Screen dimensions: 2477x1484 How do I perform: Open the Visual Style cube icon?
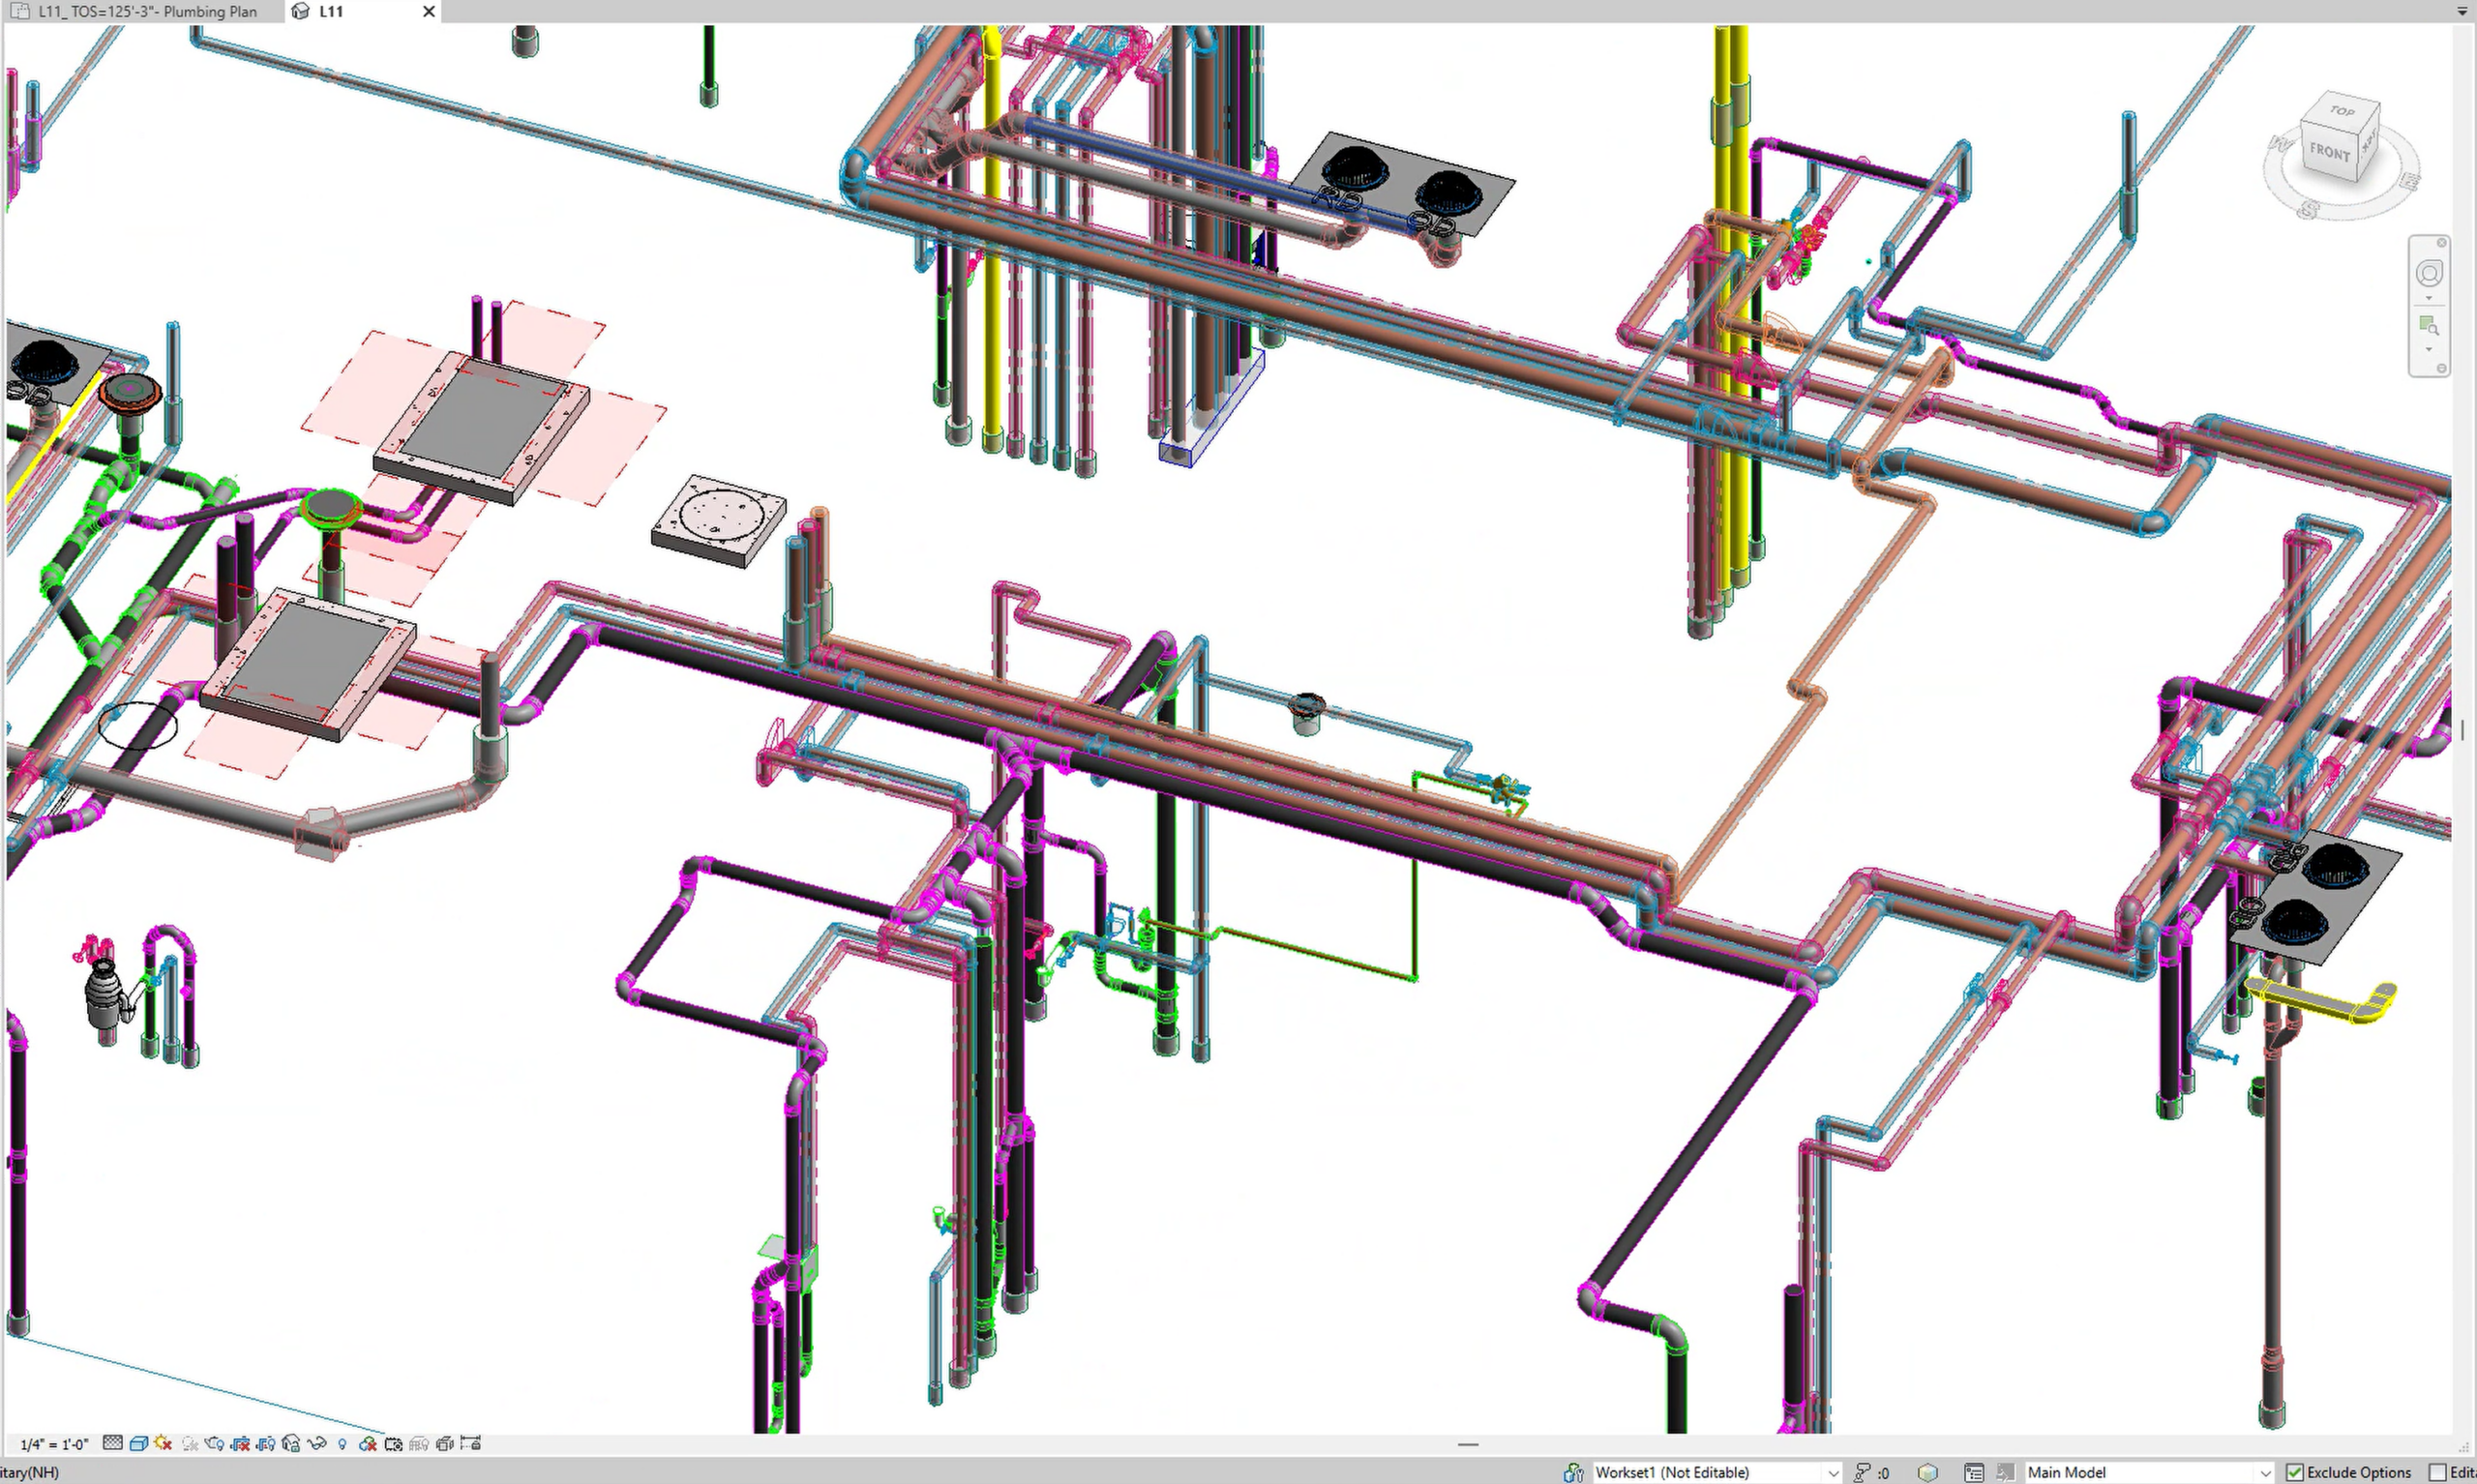[139, 1443]
